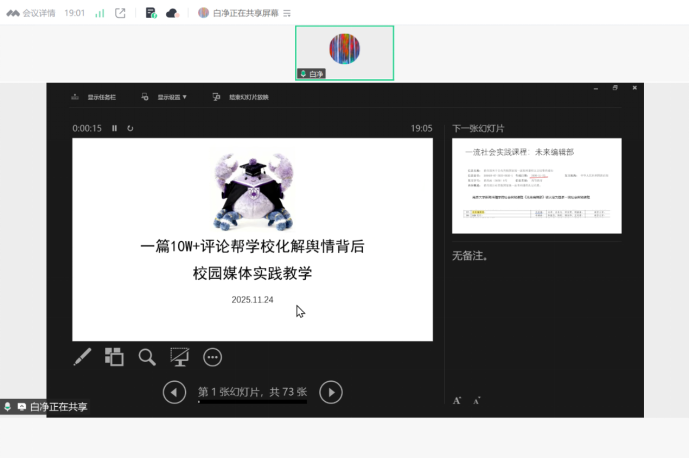Restart the presentation timer
690x459 pixels.
click(x=130, y=128)
